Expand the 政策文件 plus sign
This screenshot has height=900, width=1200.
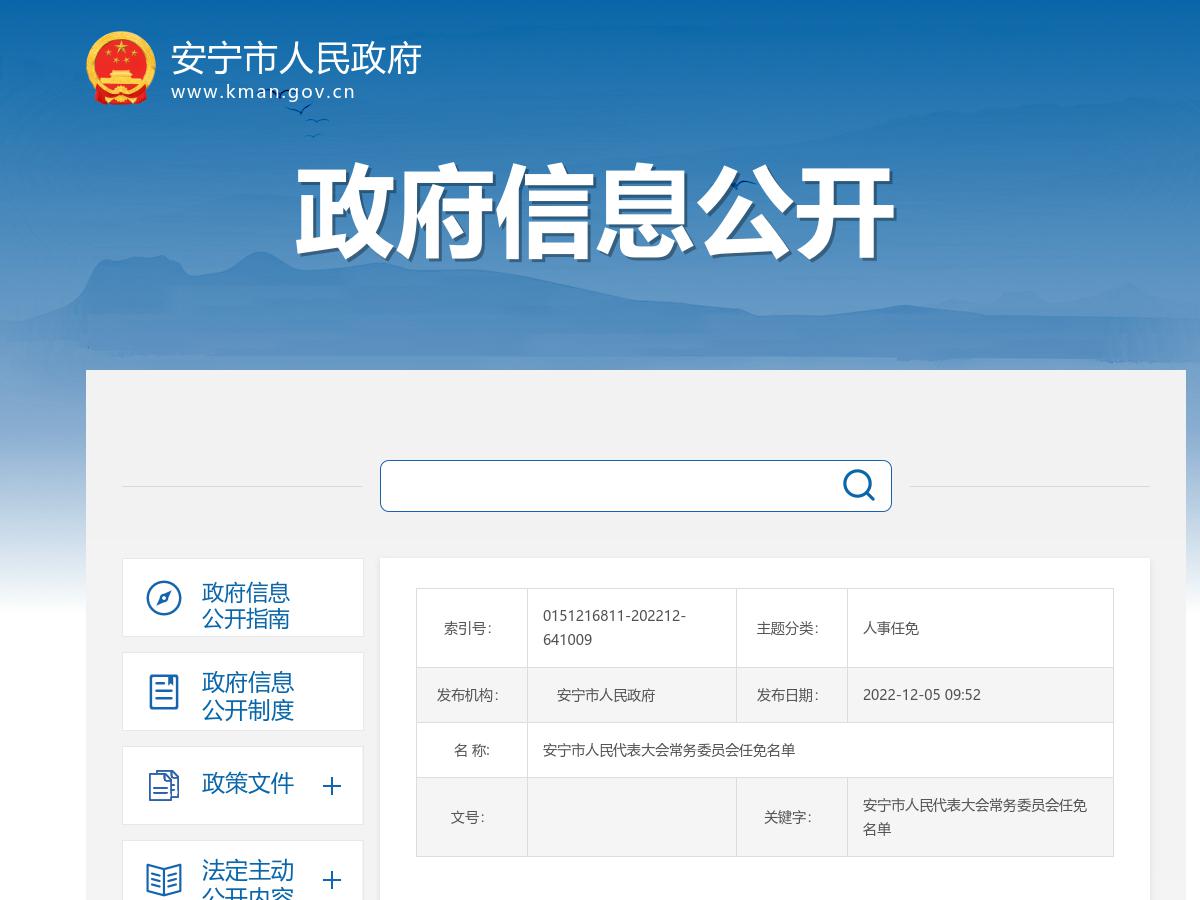332,786
